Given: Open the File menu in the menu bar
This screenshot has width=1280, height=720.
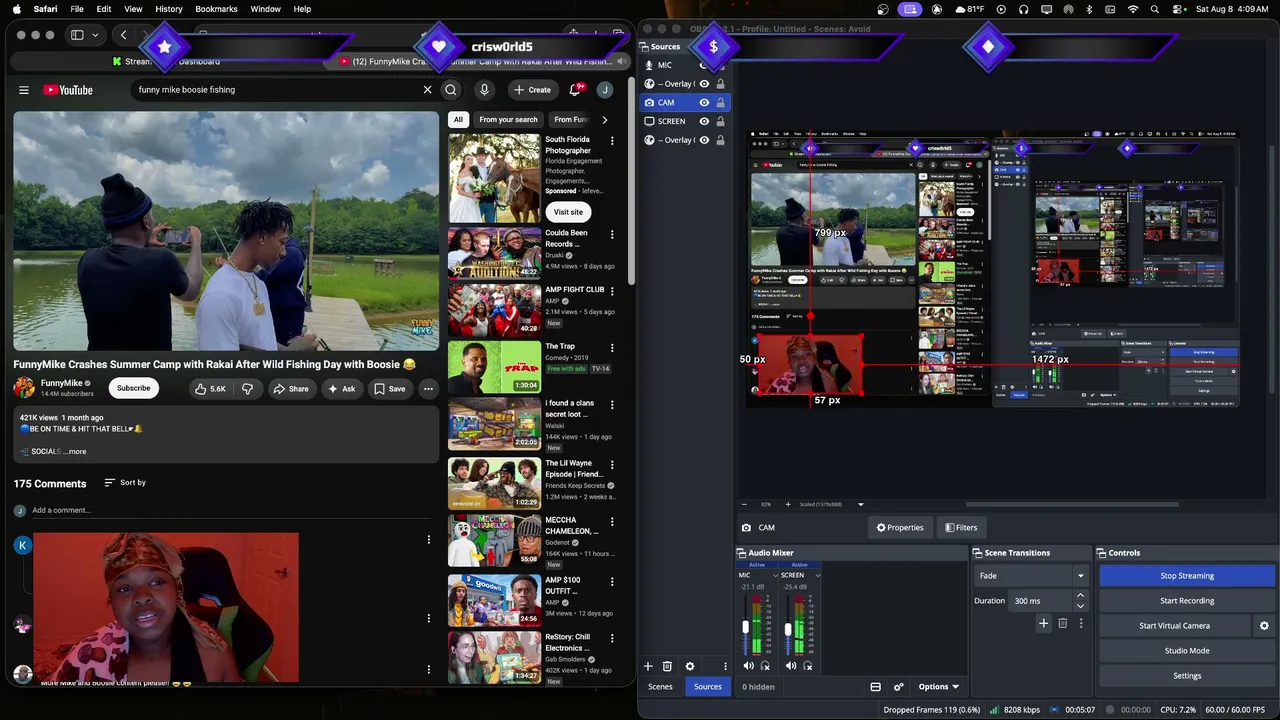Looking at the screenshot, I should click(77, 9).
